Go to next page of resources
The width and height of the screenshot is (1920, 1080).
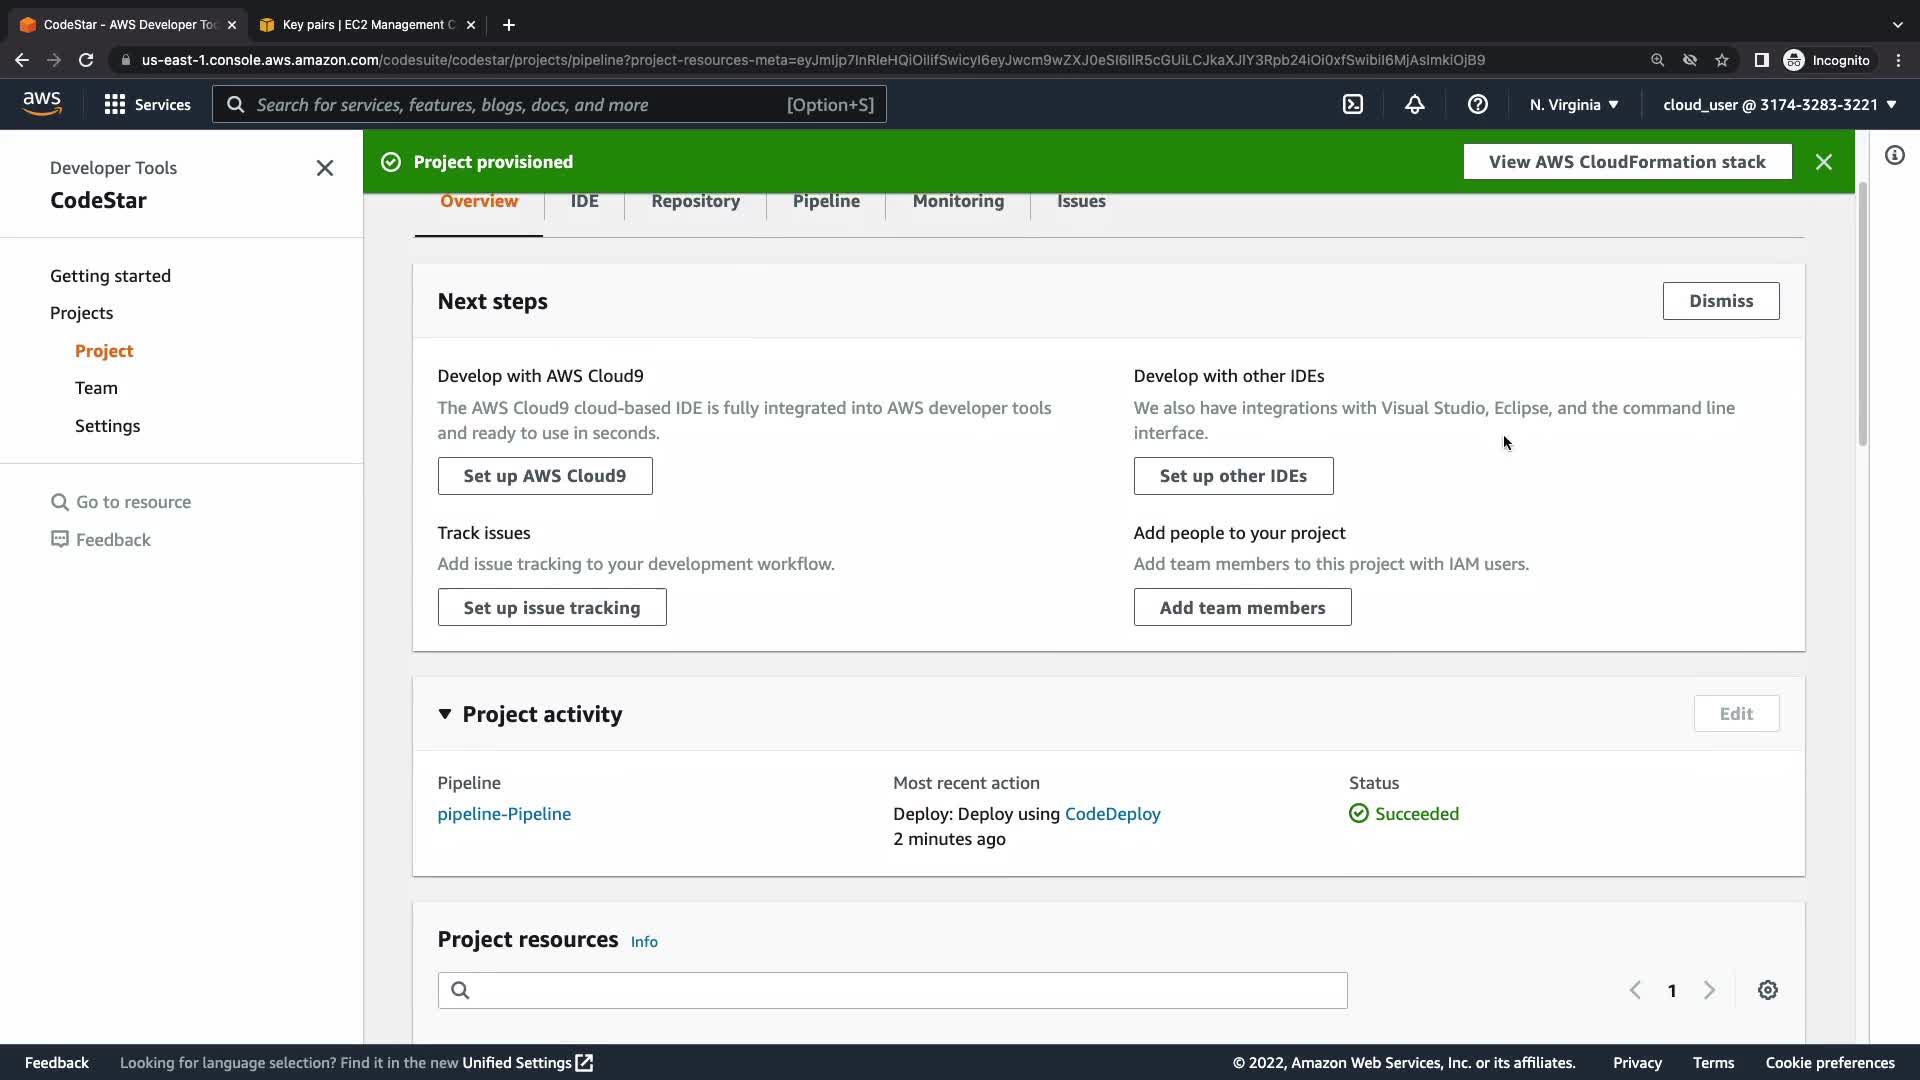tap(1710, 990)
